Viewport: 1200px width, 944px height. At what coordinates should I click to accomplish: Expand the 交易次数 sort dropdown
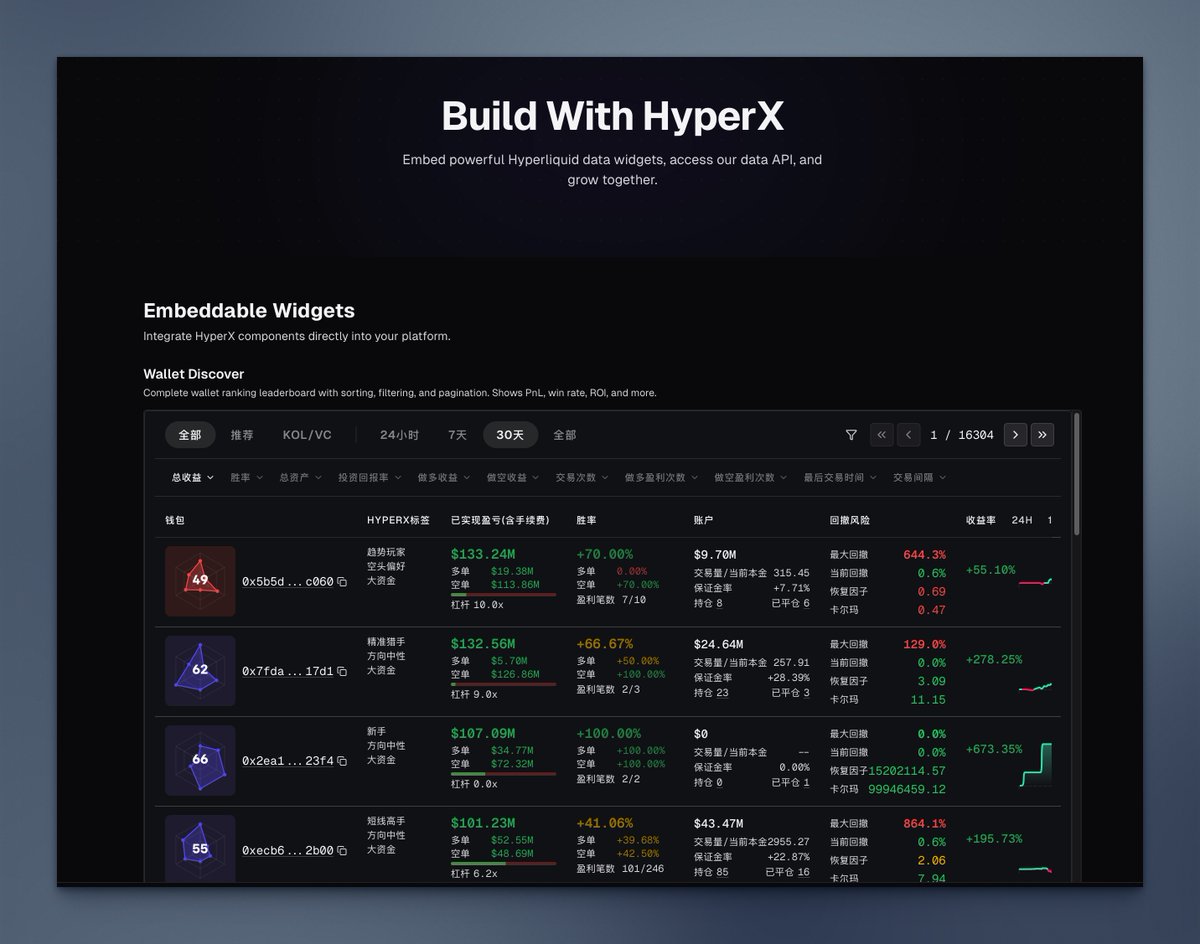point(582,478)
